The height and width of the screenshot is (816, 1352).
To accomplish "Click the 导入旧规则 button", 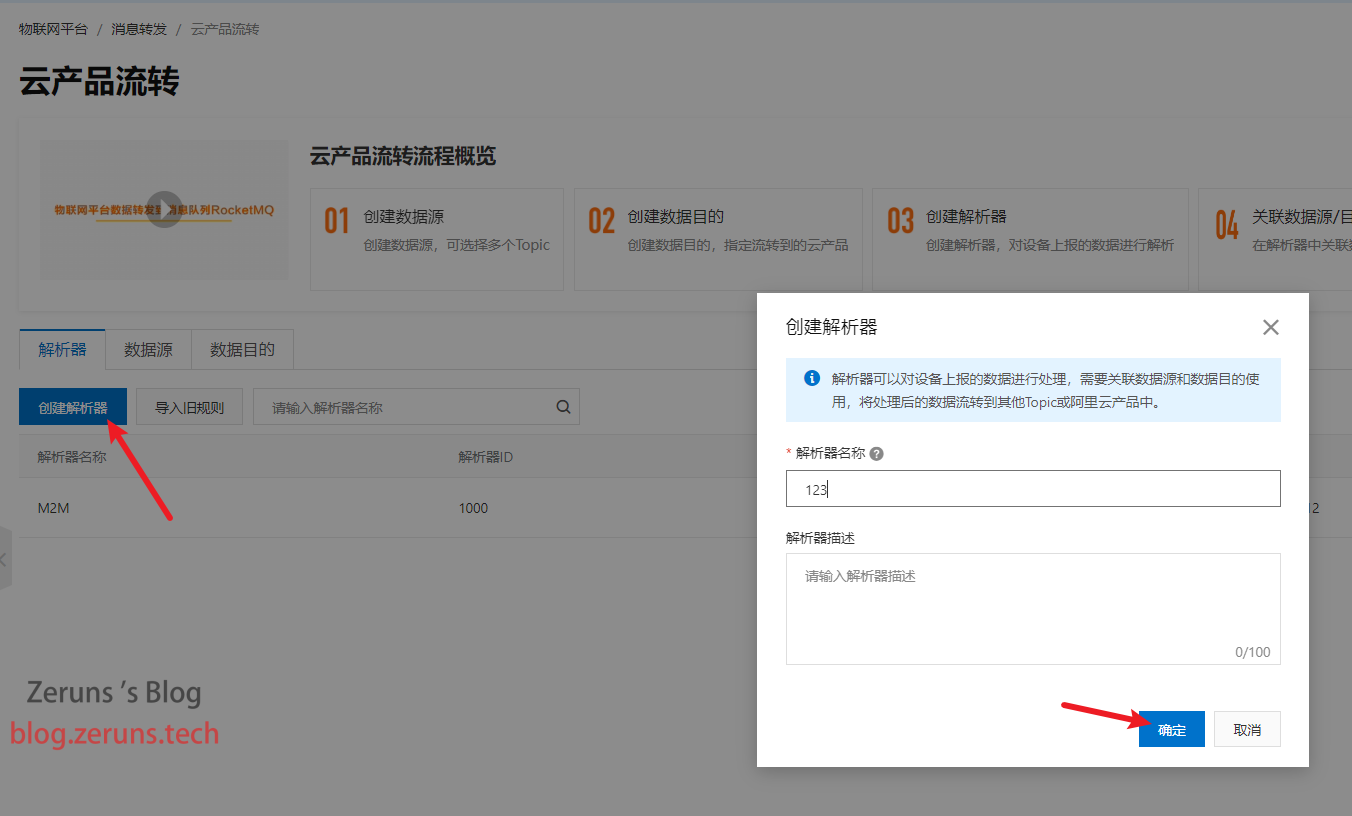I will [189, 407].
